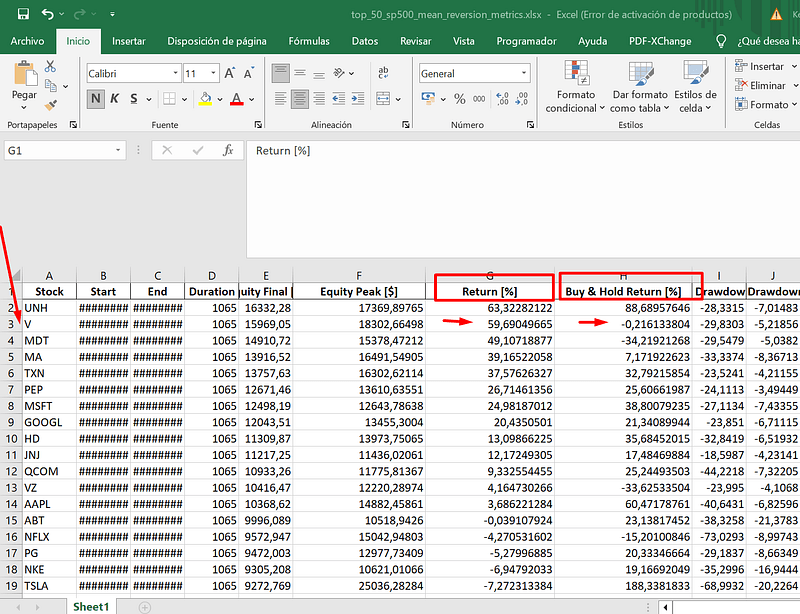Open the Paste (Pegar) clipboard icon
800x614 pixels.
(24, 73)
